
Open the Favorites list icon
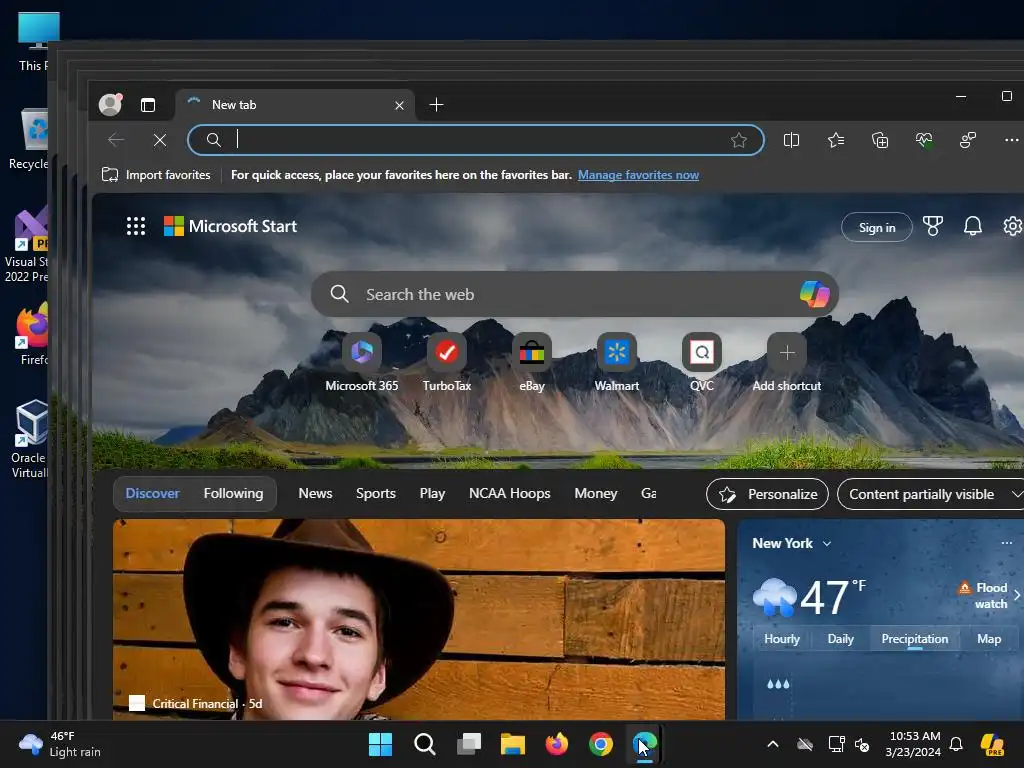836,140
